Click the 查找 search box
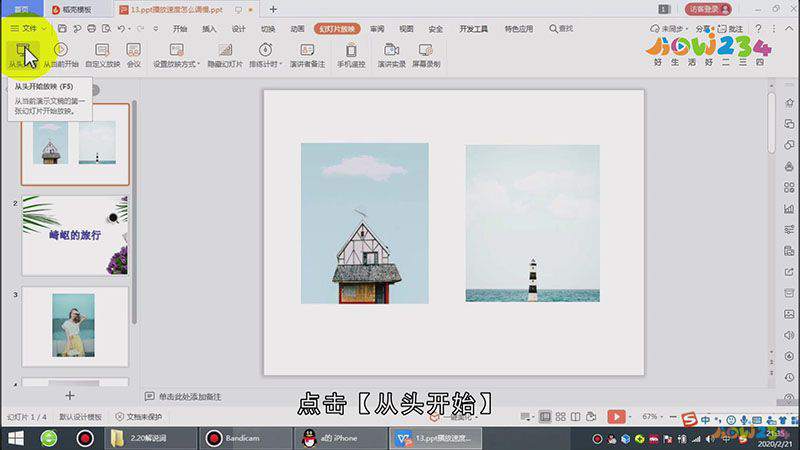800x450 pixels. (x=561, y=29)
